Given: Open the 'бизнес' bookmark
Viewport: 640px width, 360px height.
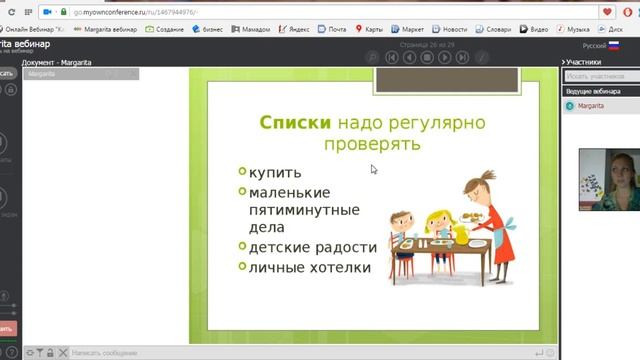Looking at the screenshot, I should pos(207,29).
